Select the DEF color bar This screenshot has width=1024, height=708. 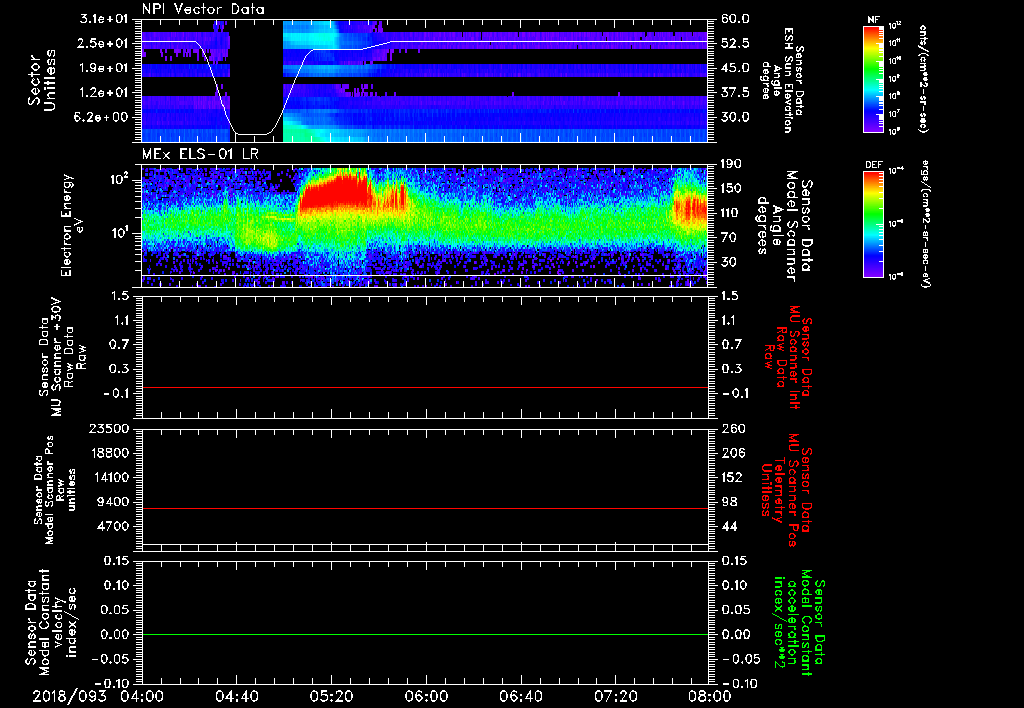(874, 223)
